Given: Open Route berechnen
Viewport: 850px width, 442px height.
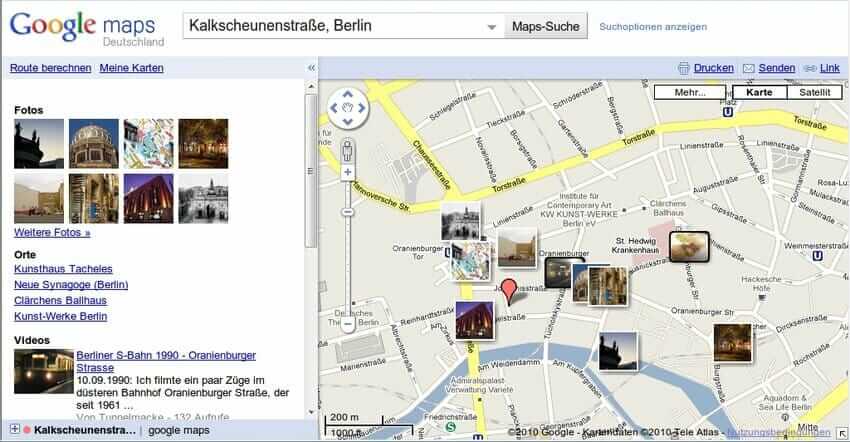Looking at the screenshot, I should click(50, 68).
